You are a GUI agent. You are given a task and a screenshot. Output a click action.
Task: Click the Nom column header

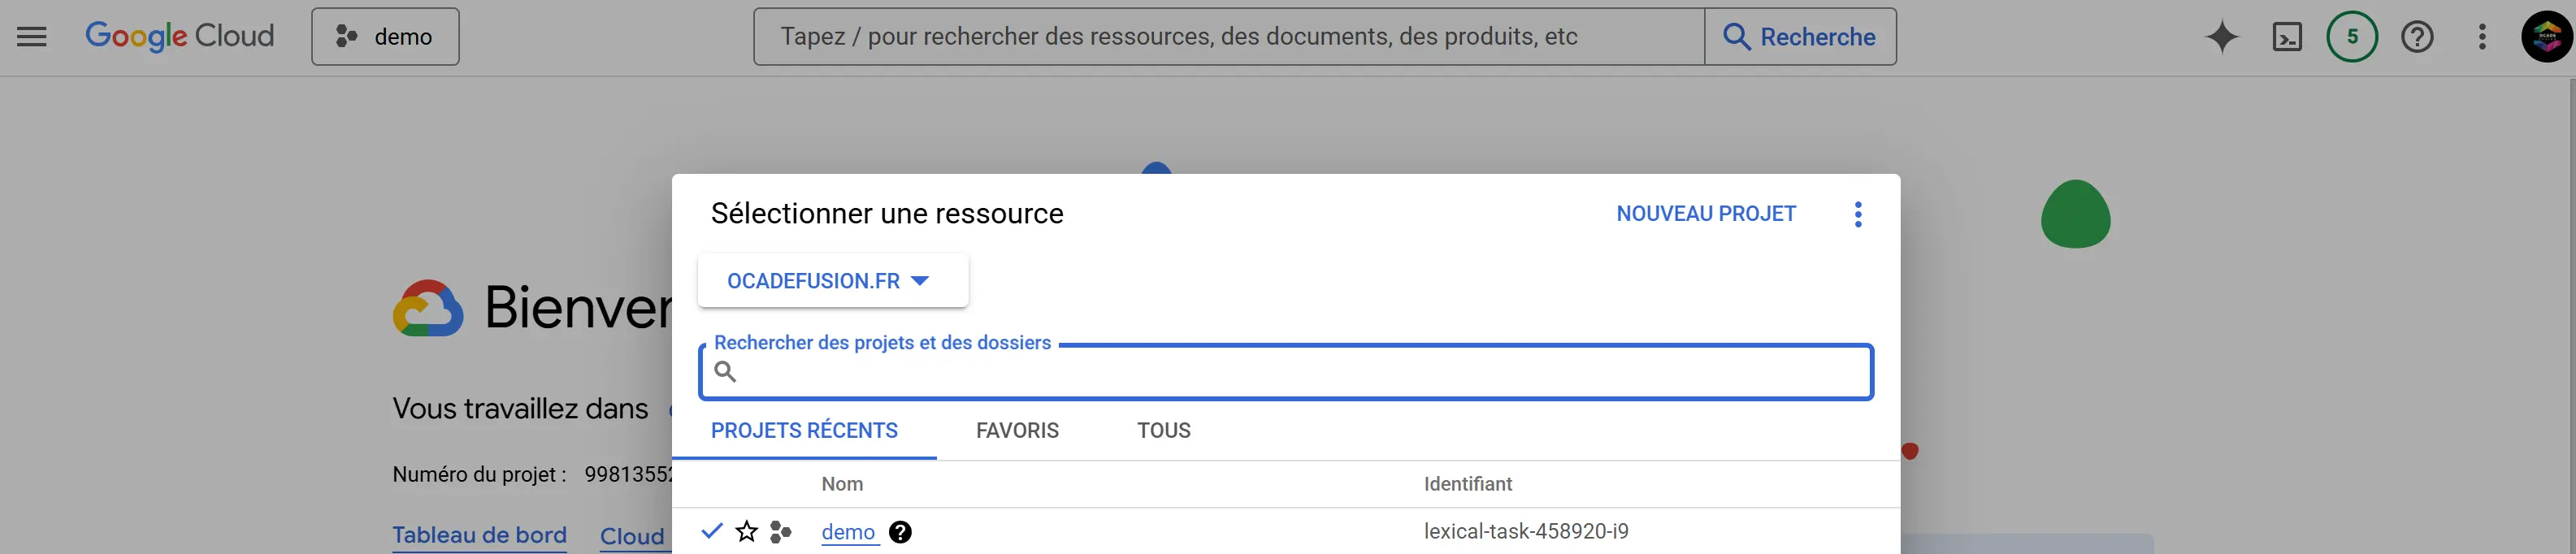(842, 484)
